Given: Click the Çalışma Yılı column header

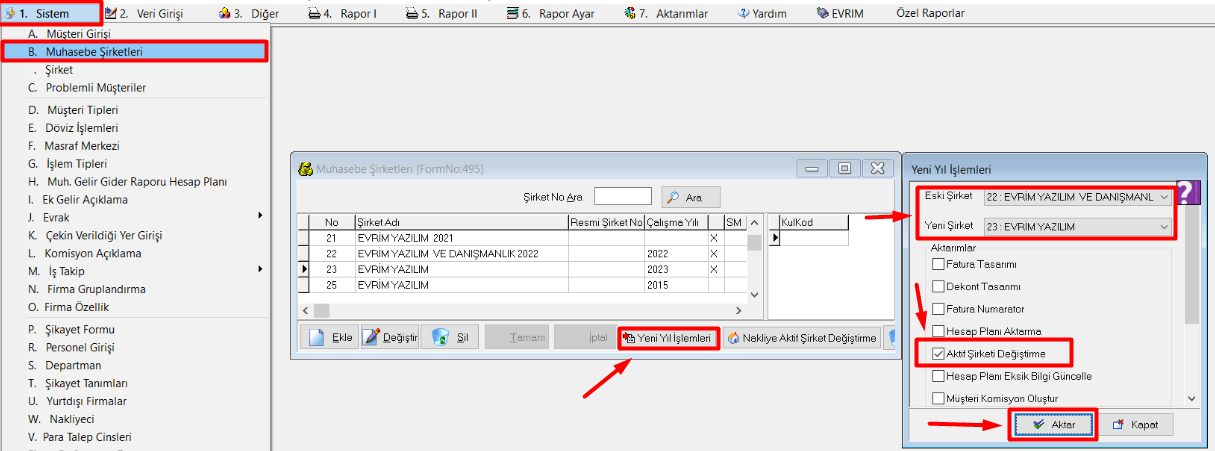Looking at the screenshot, I should 676,222.
